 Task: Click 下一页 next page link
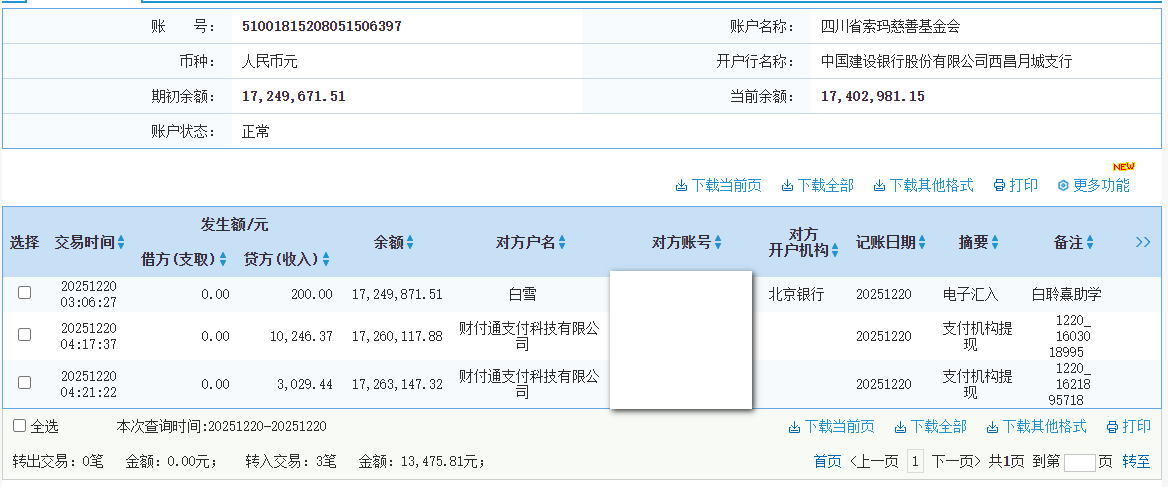pos(957,462)
